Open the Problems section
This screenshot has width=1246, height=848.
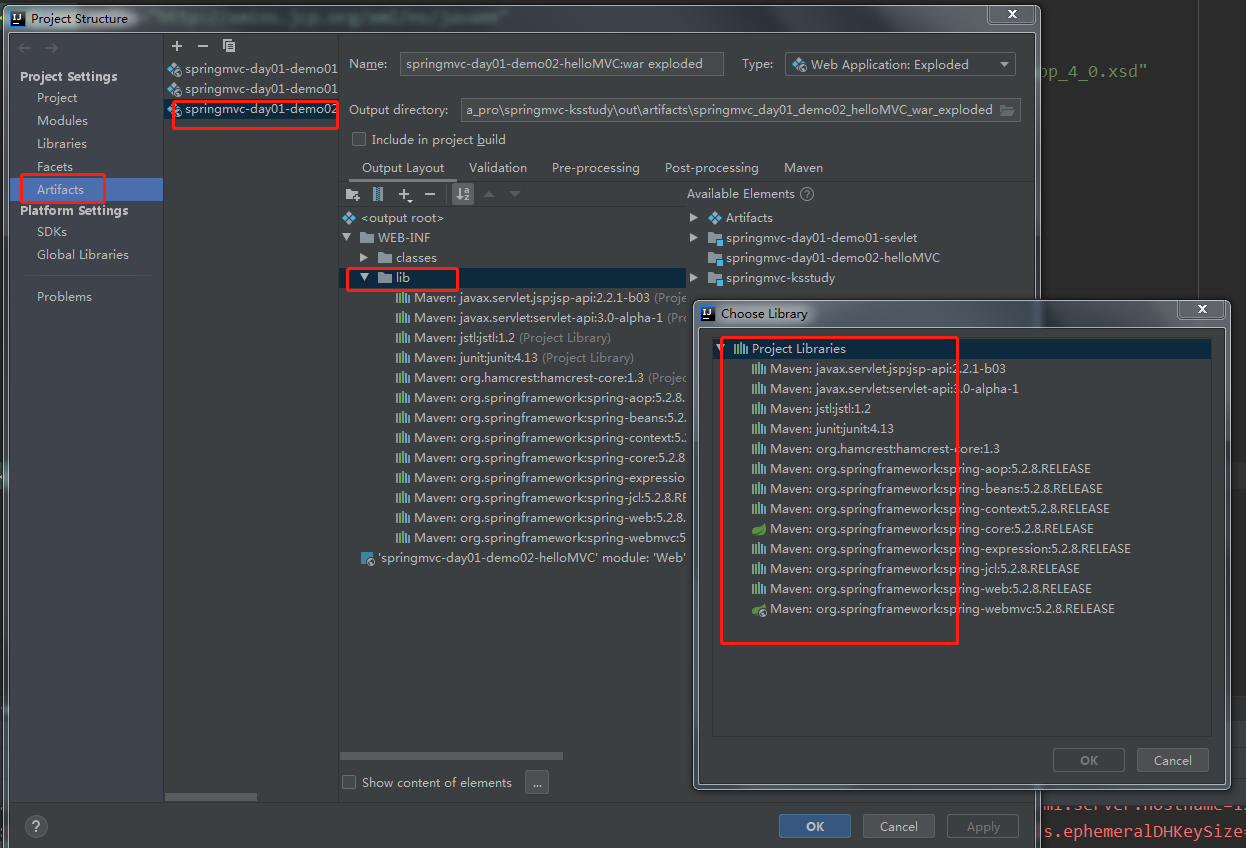click(x=64, y=297)
